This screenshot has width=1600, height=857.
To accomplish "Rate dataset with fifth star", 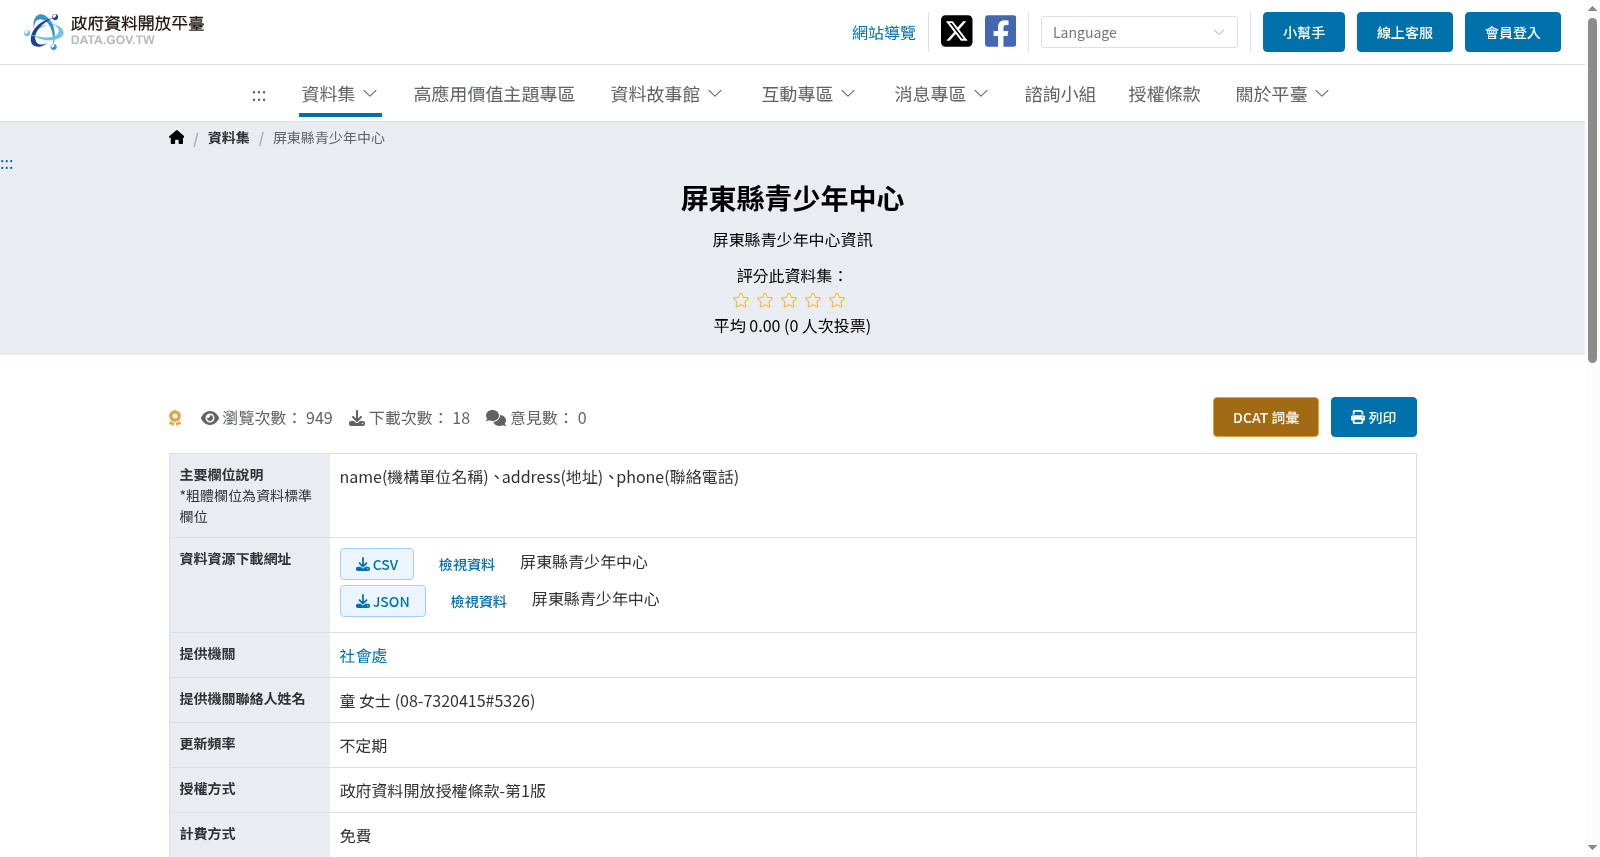I will pos(837,300).
